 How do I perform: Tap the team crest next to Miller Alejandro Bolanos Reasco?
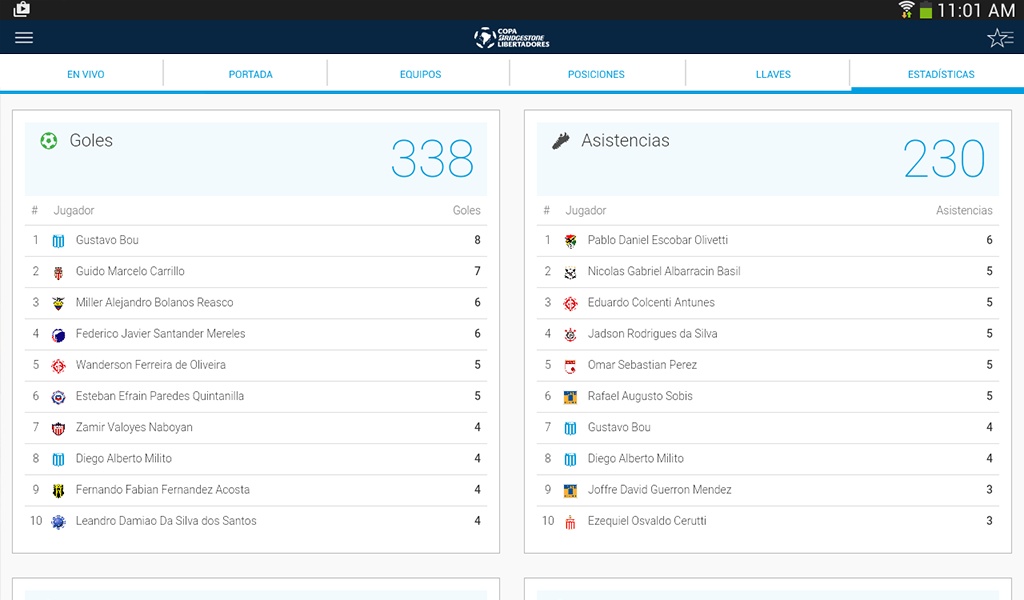(x=58, y=303)
